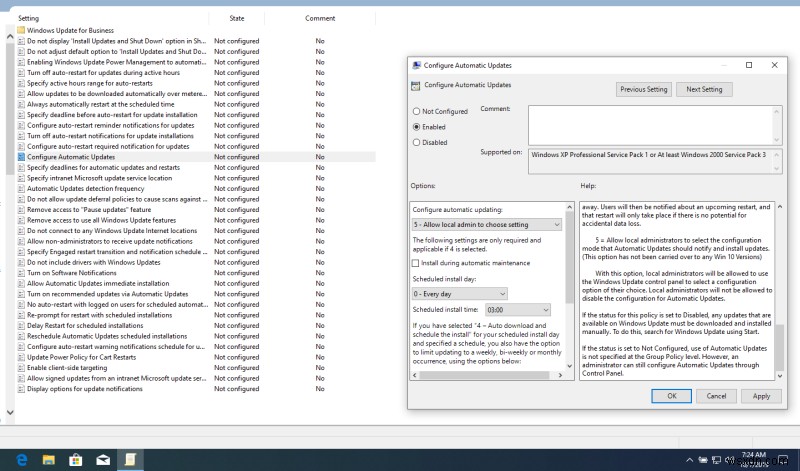Click the network icon in system tray

pos(716,460)
